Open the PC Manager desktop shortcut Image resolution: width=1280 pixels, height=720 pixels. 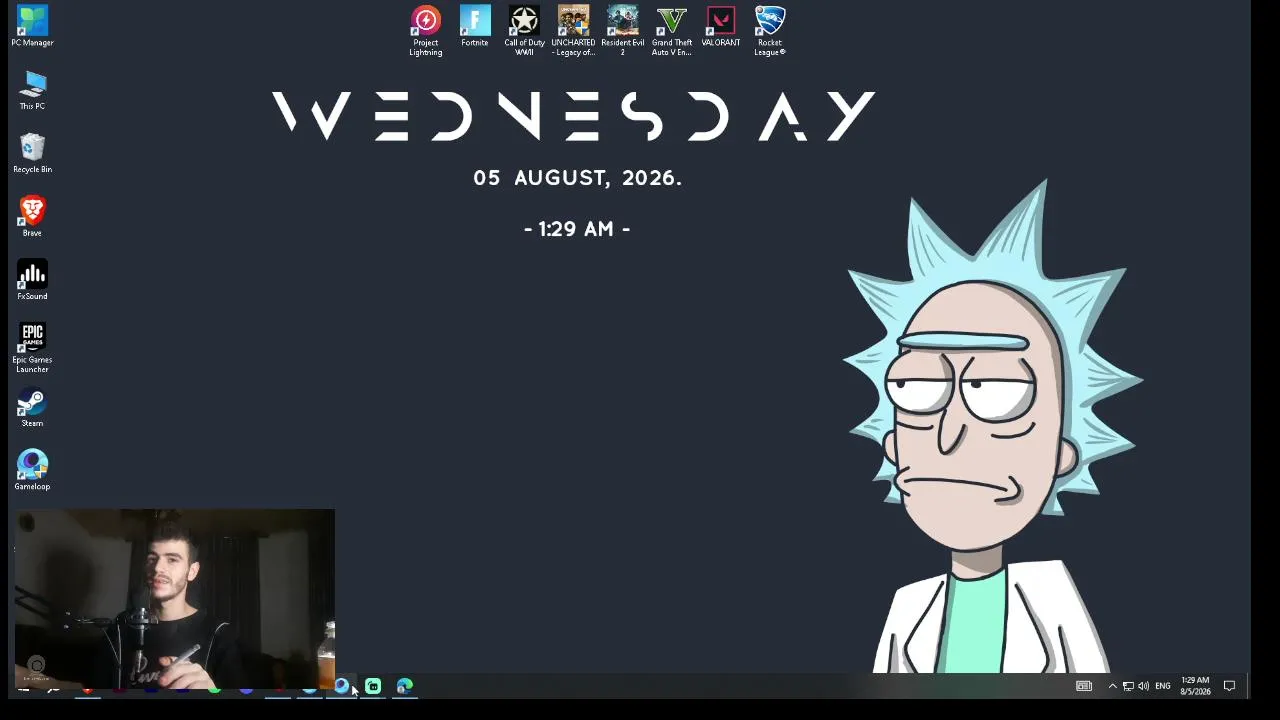[32, 26]
